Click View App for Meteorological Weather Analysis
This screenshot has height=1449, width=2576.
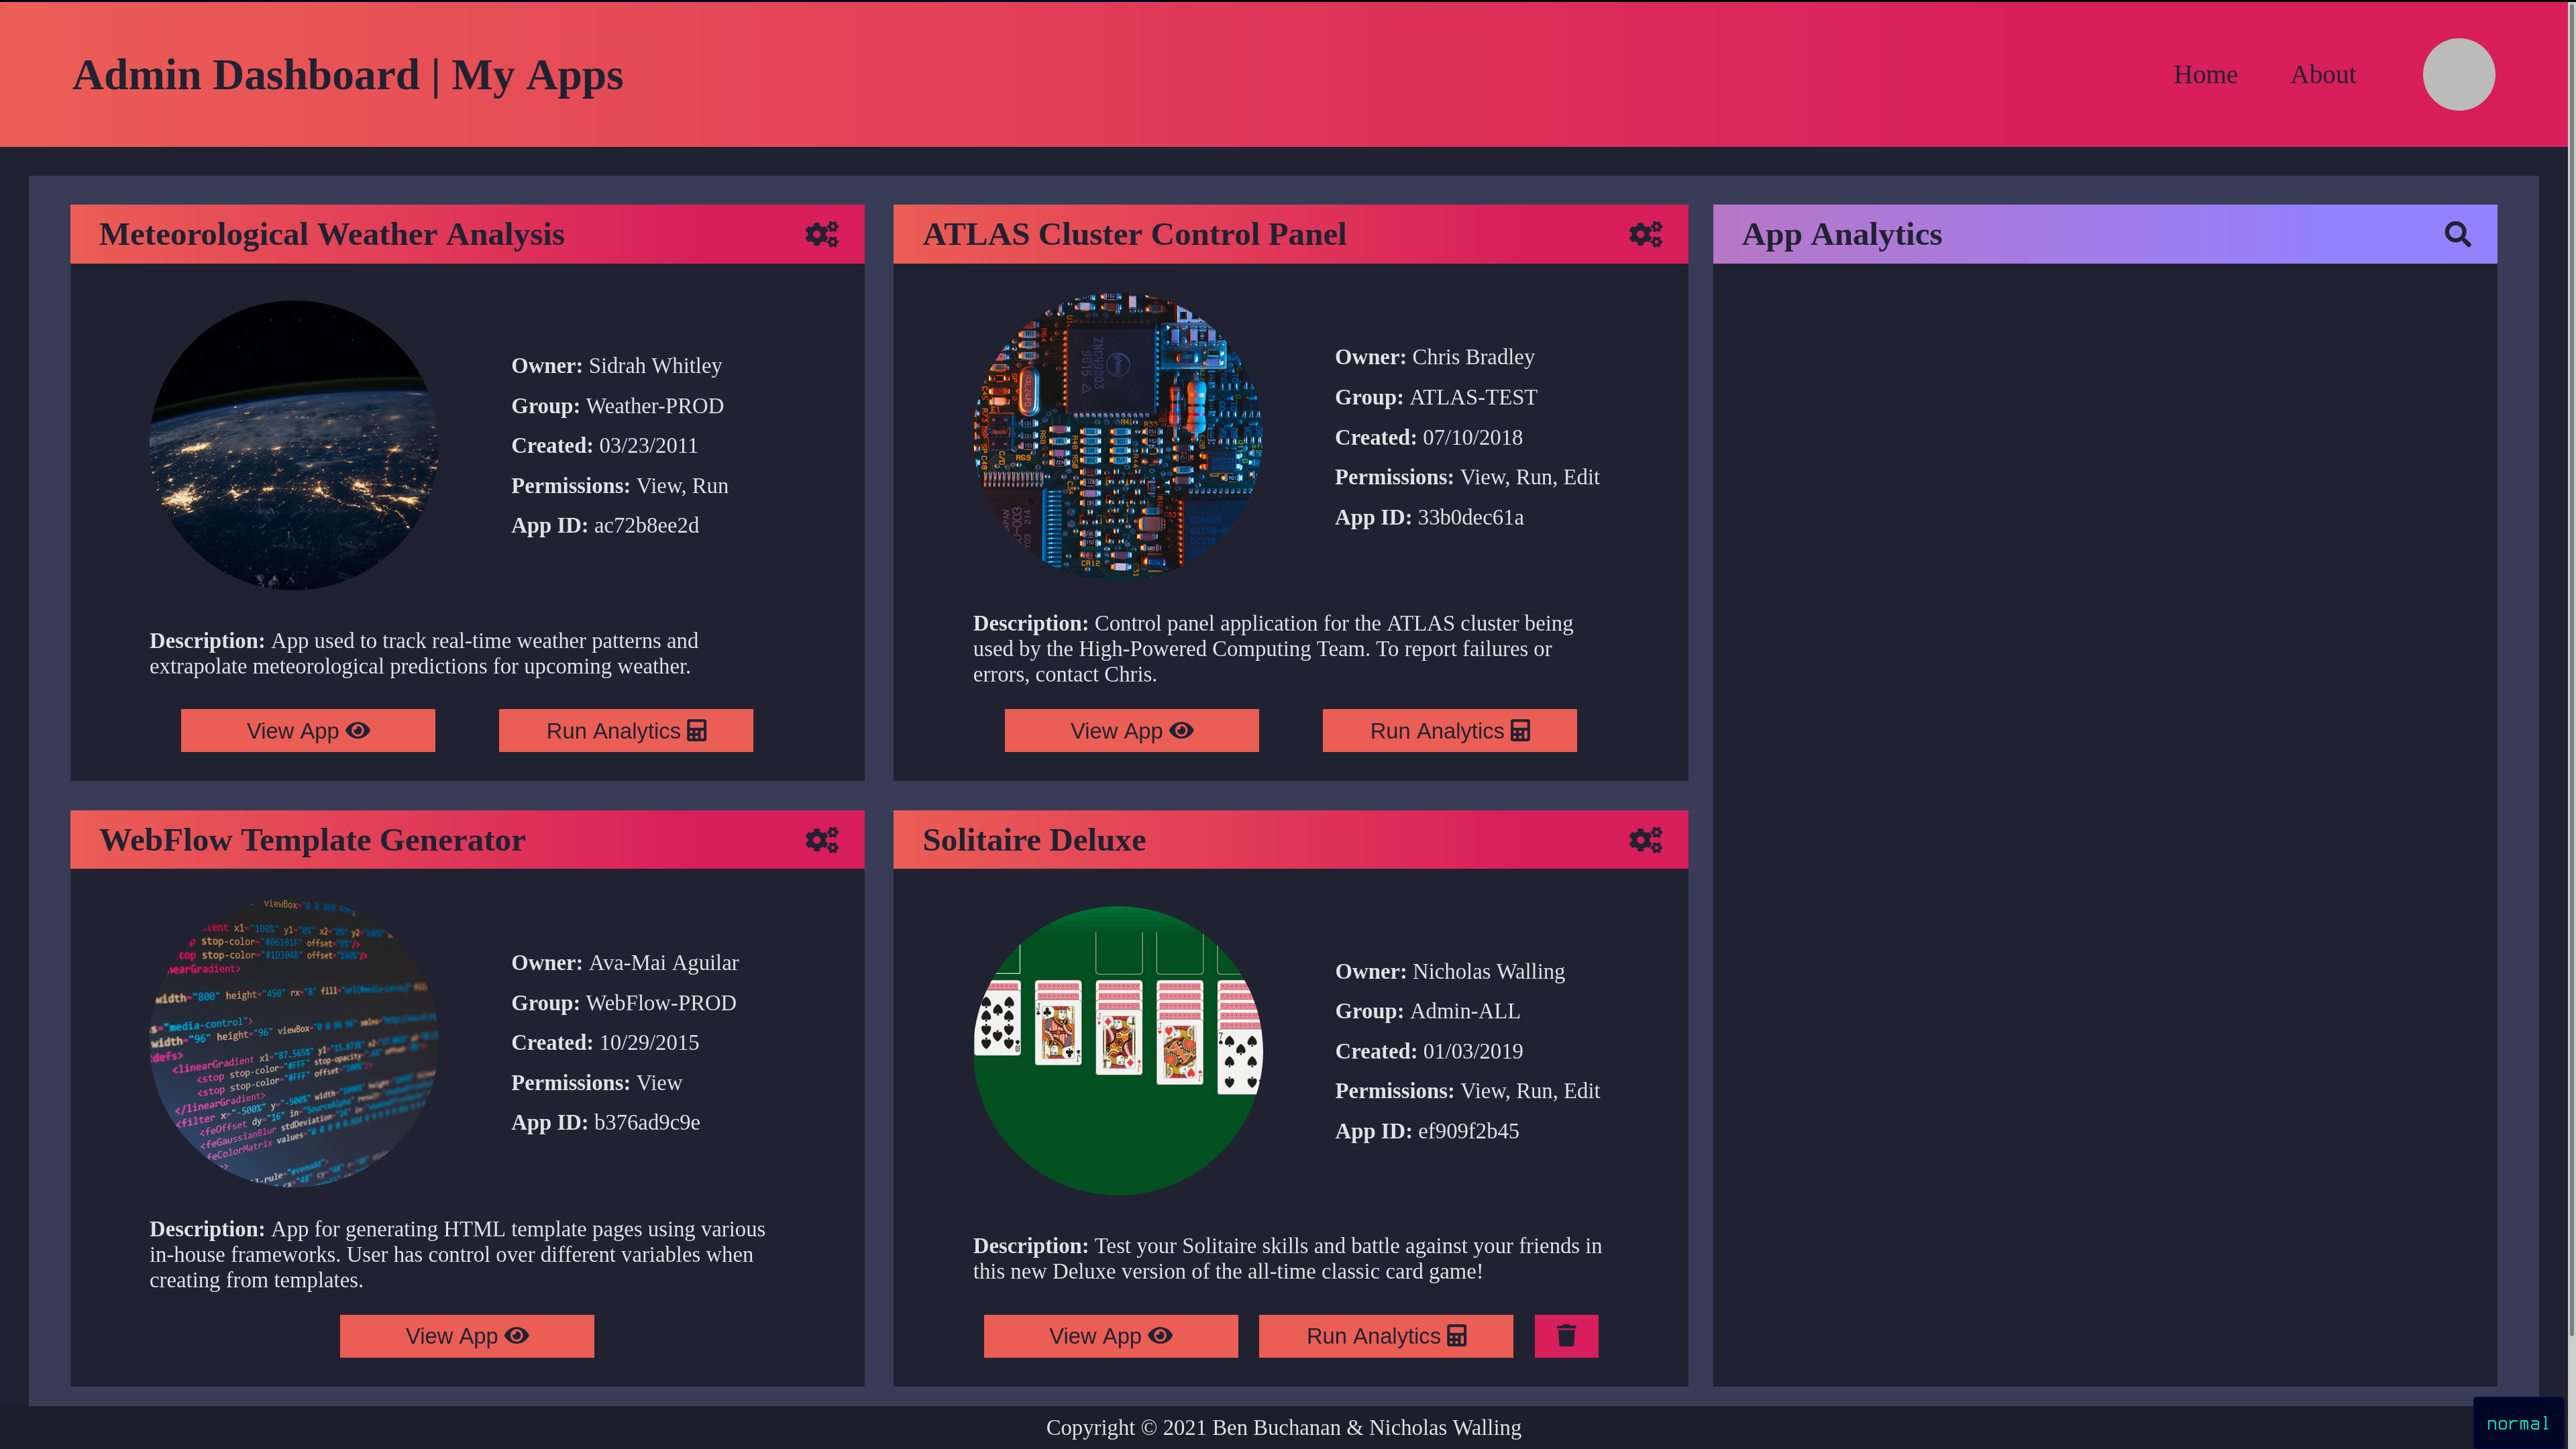308,731
